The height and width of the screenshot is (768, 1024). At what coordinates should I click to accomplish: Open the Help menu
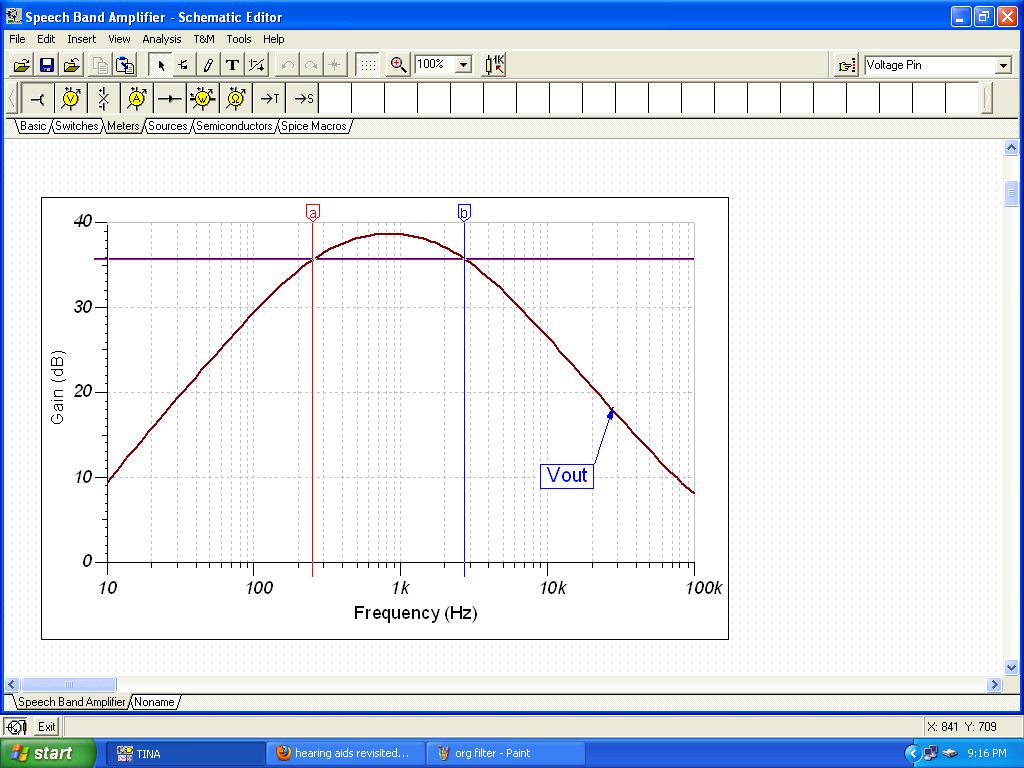click(x=274, y=39)
